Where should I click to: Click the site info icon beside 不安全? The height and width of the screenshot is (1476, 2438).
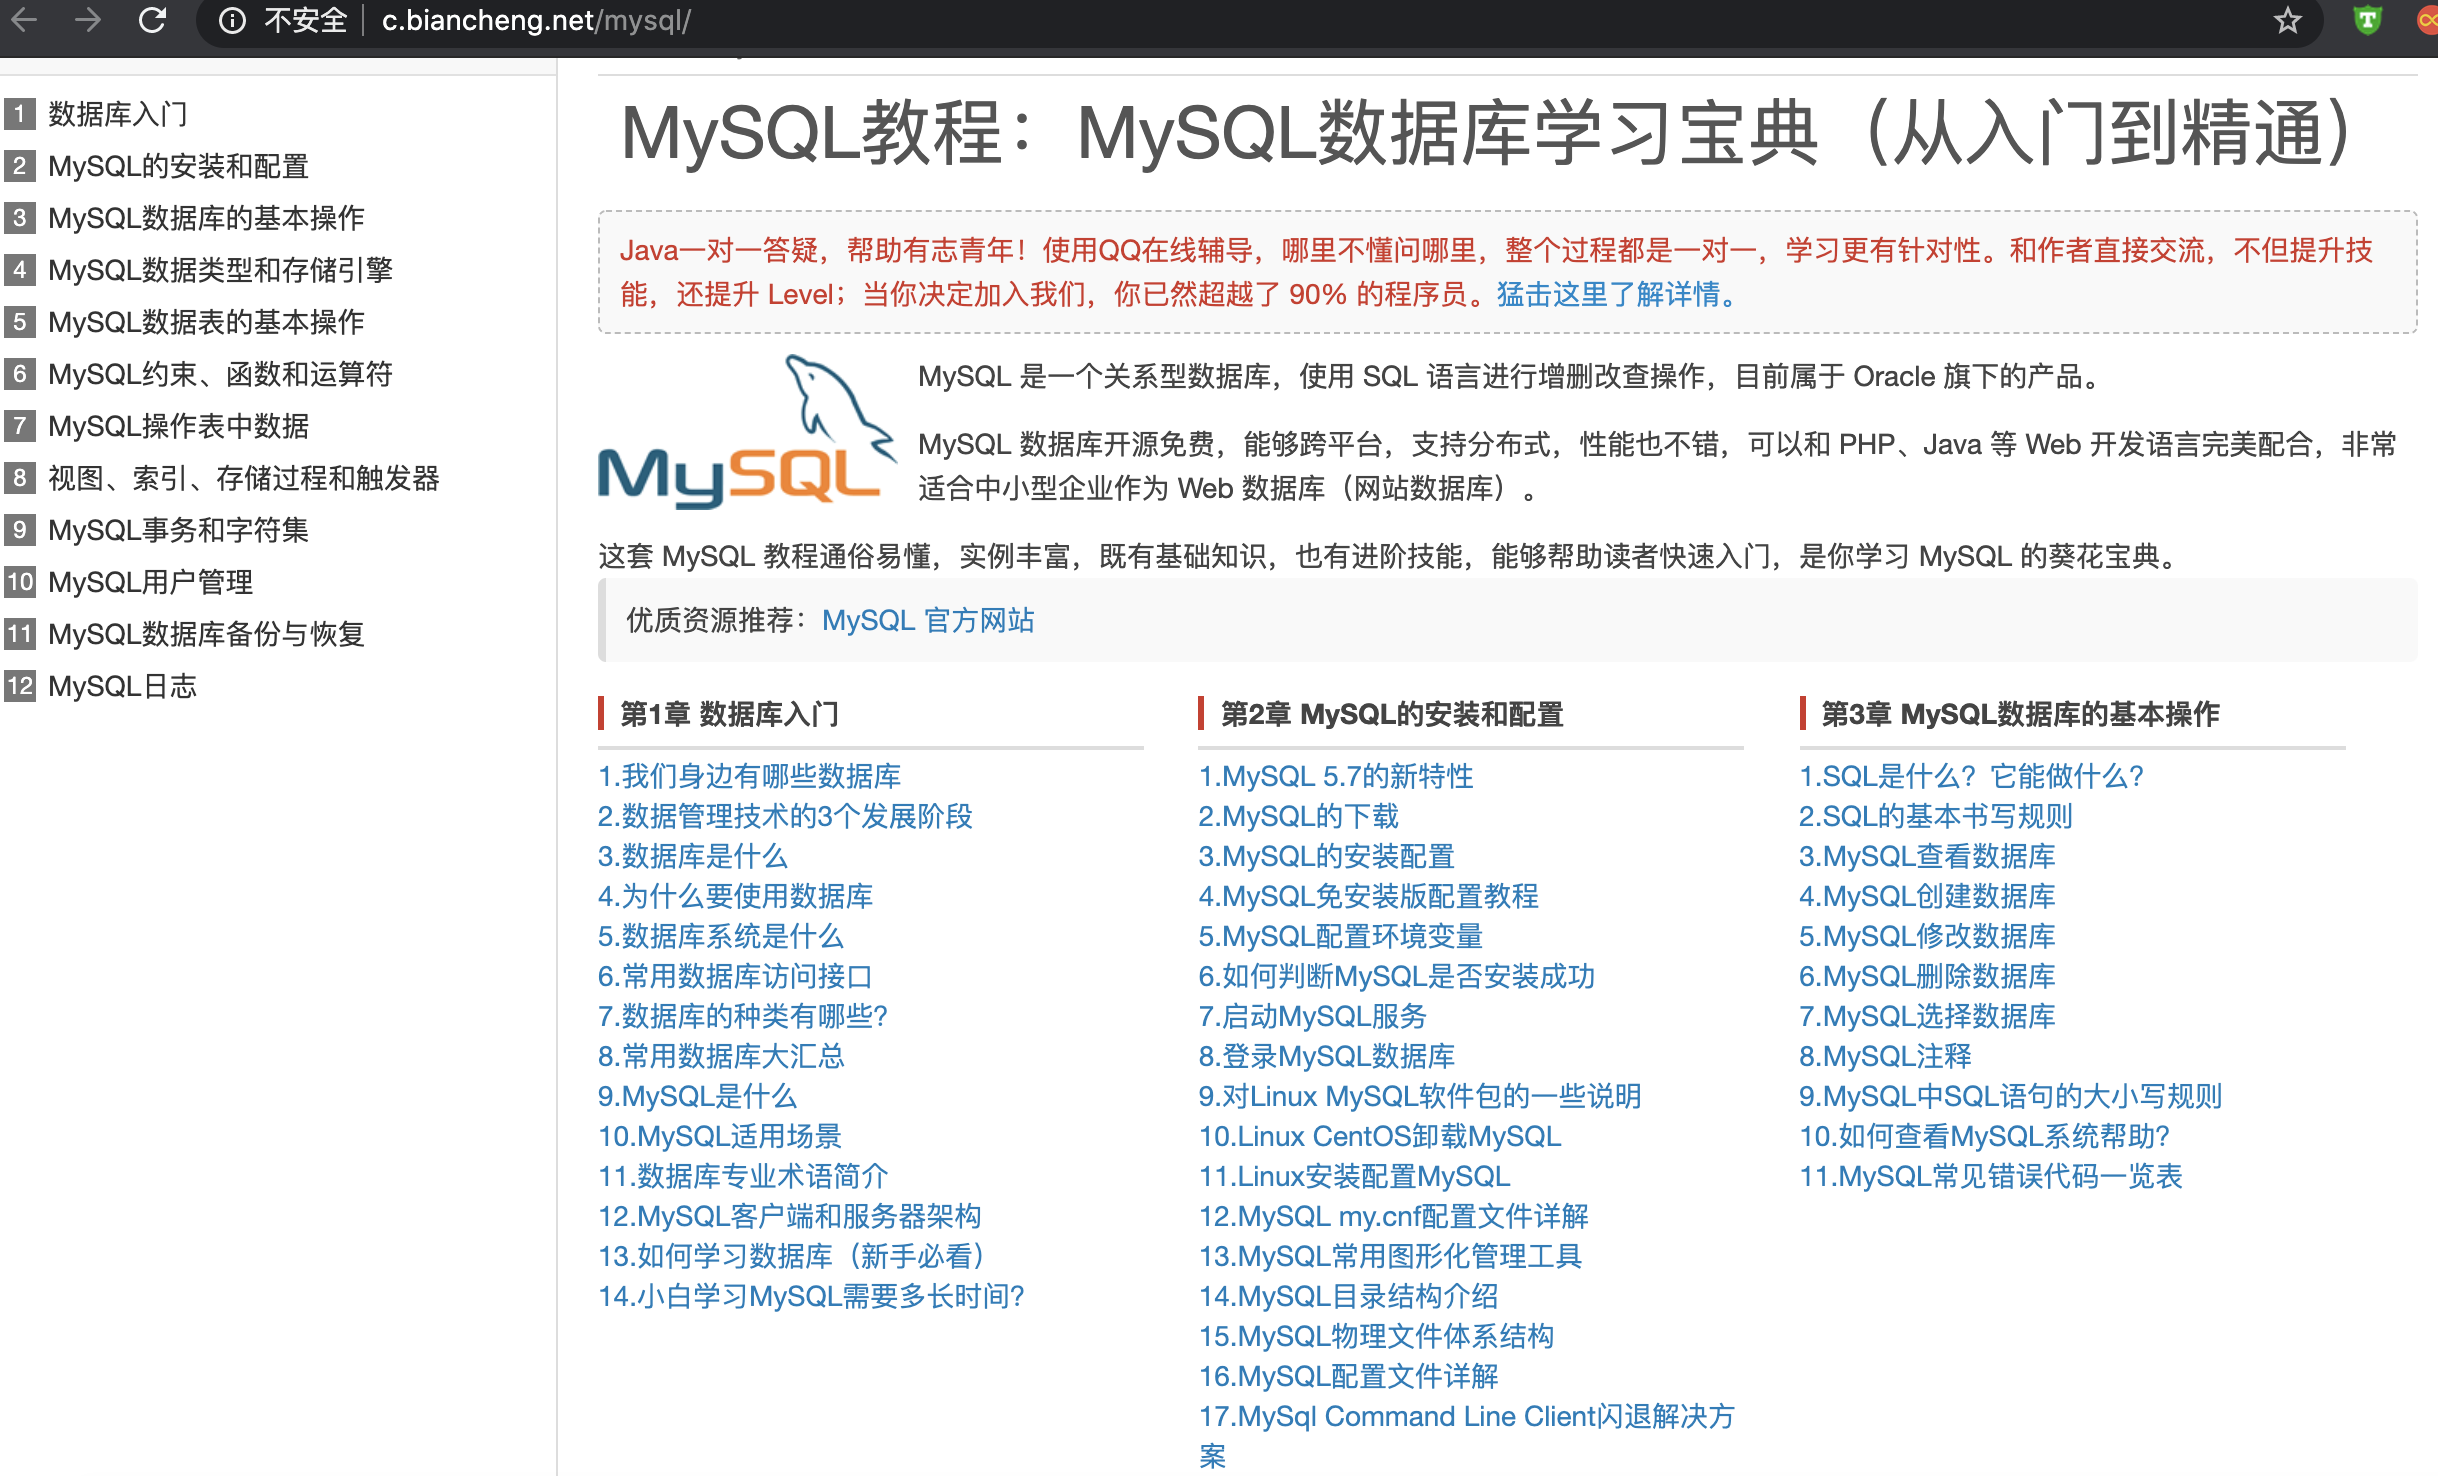(232, 21)
